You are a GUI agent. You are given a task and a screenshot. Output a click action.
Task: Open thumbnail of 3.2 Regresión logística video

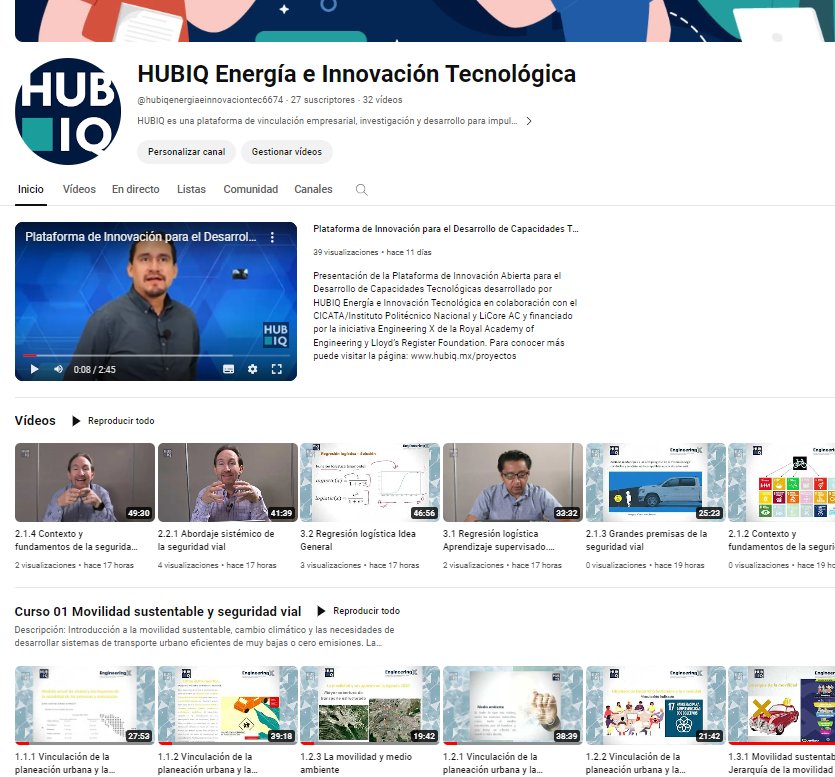pos(370,482)
